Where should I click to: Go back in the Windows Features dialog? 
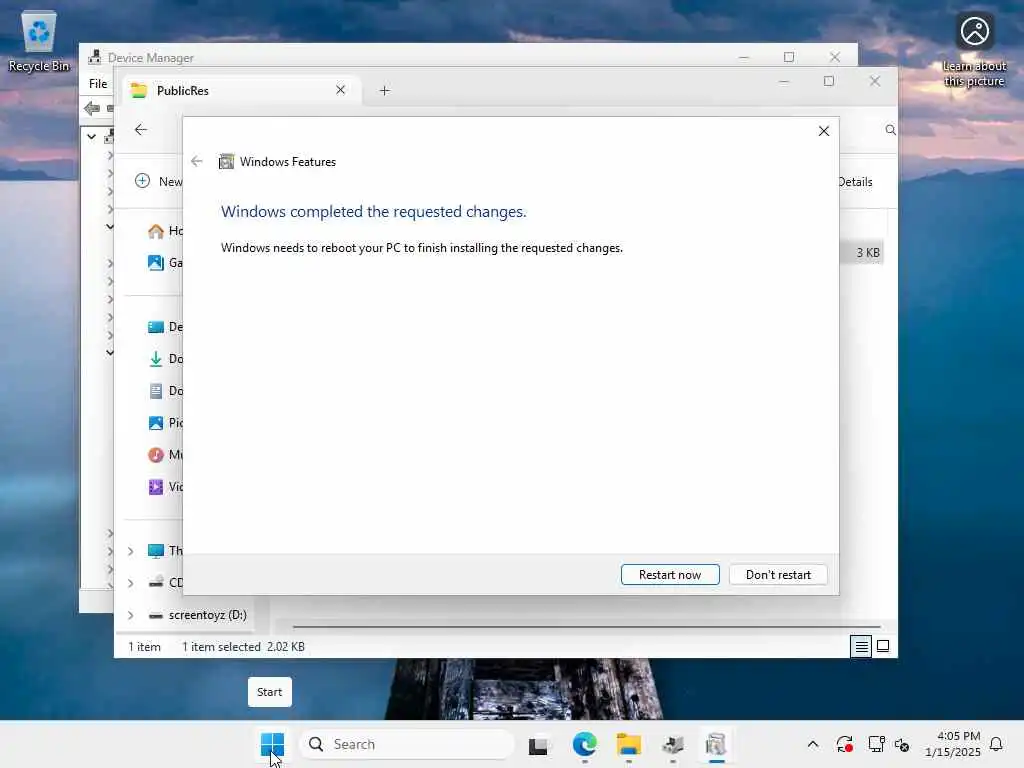pyautogui.click(x=197, y=161)
